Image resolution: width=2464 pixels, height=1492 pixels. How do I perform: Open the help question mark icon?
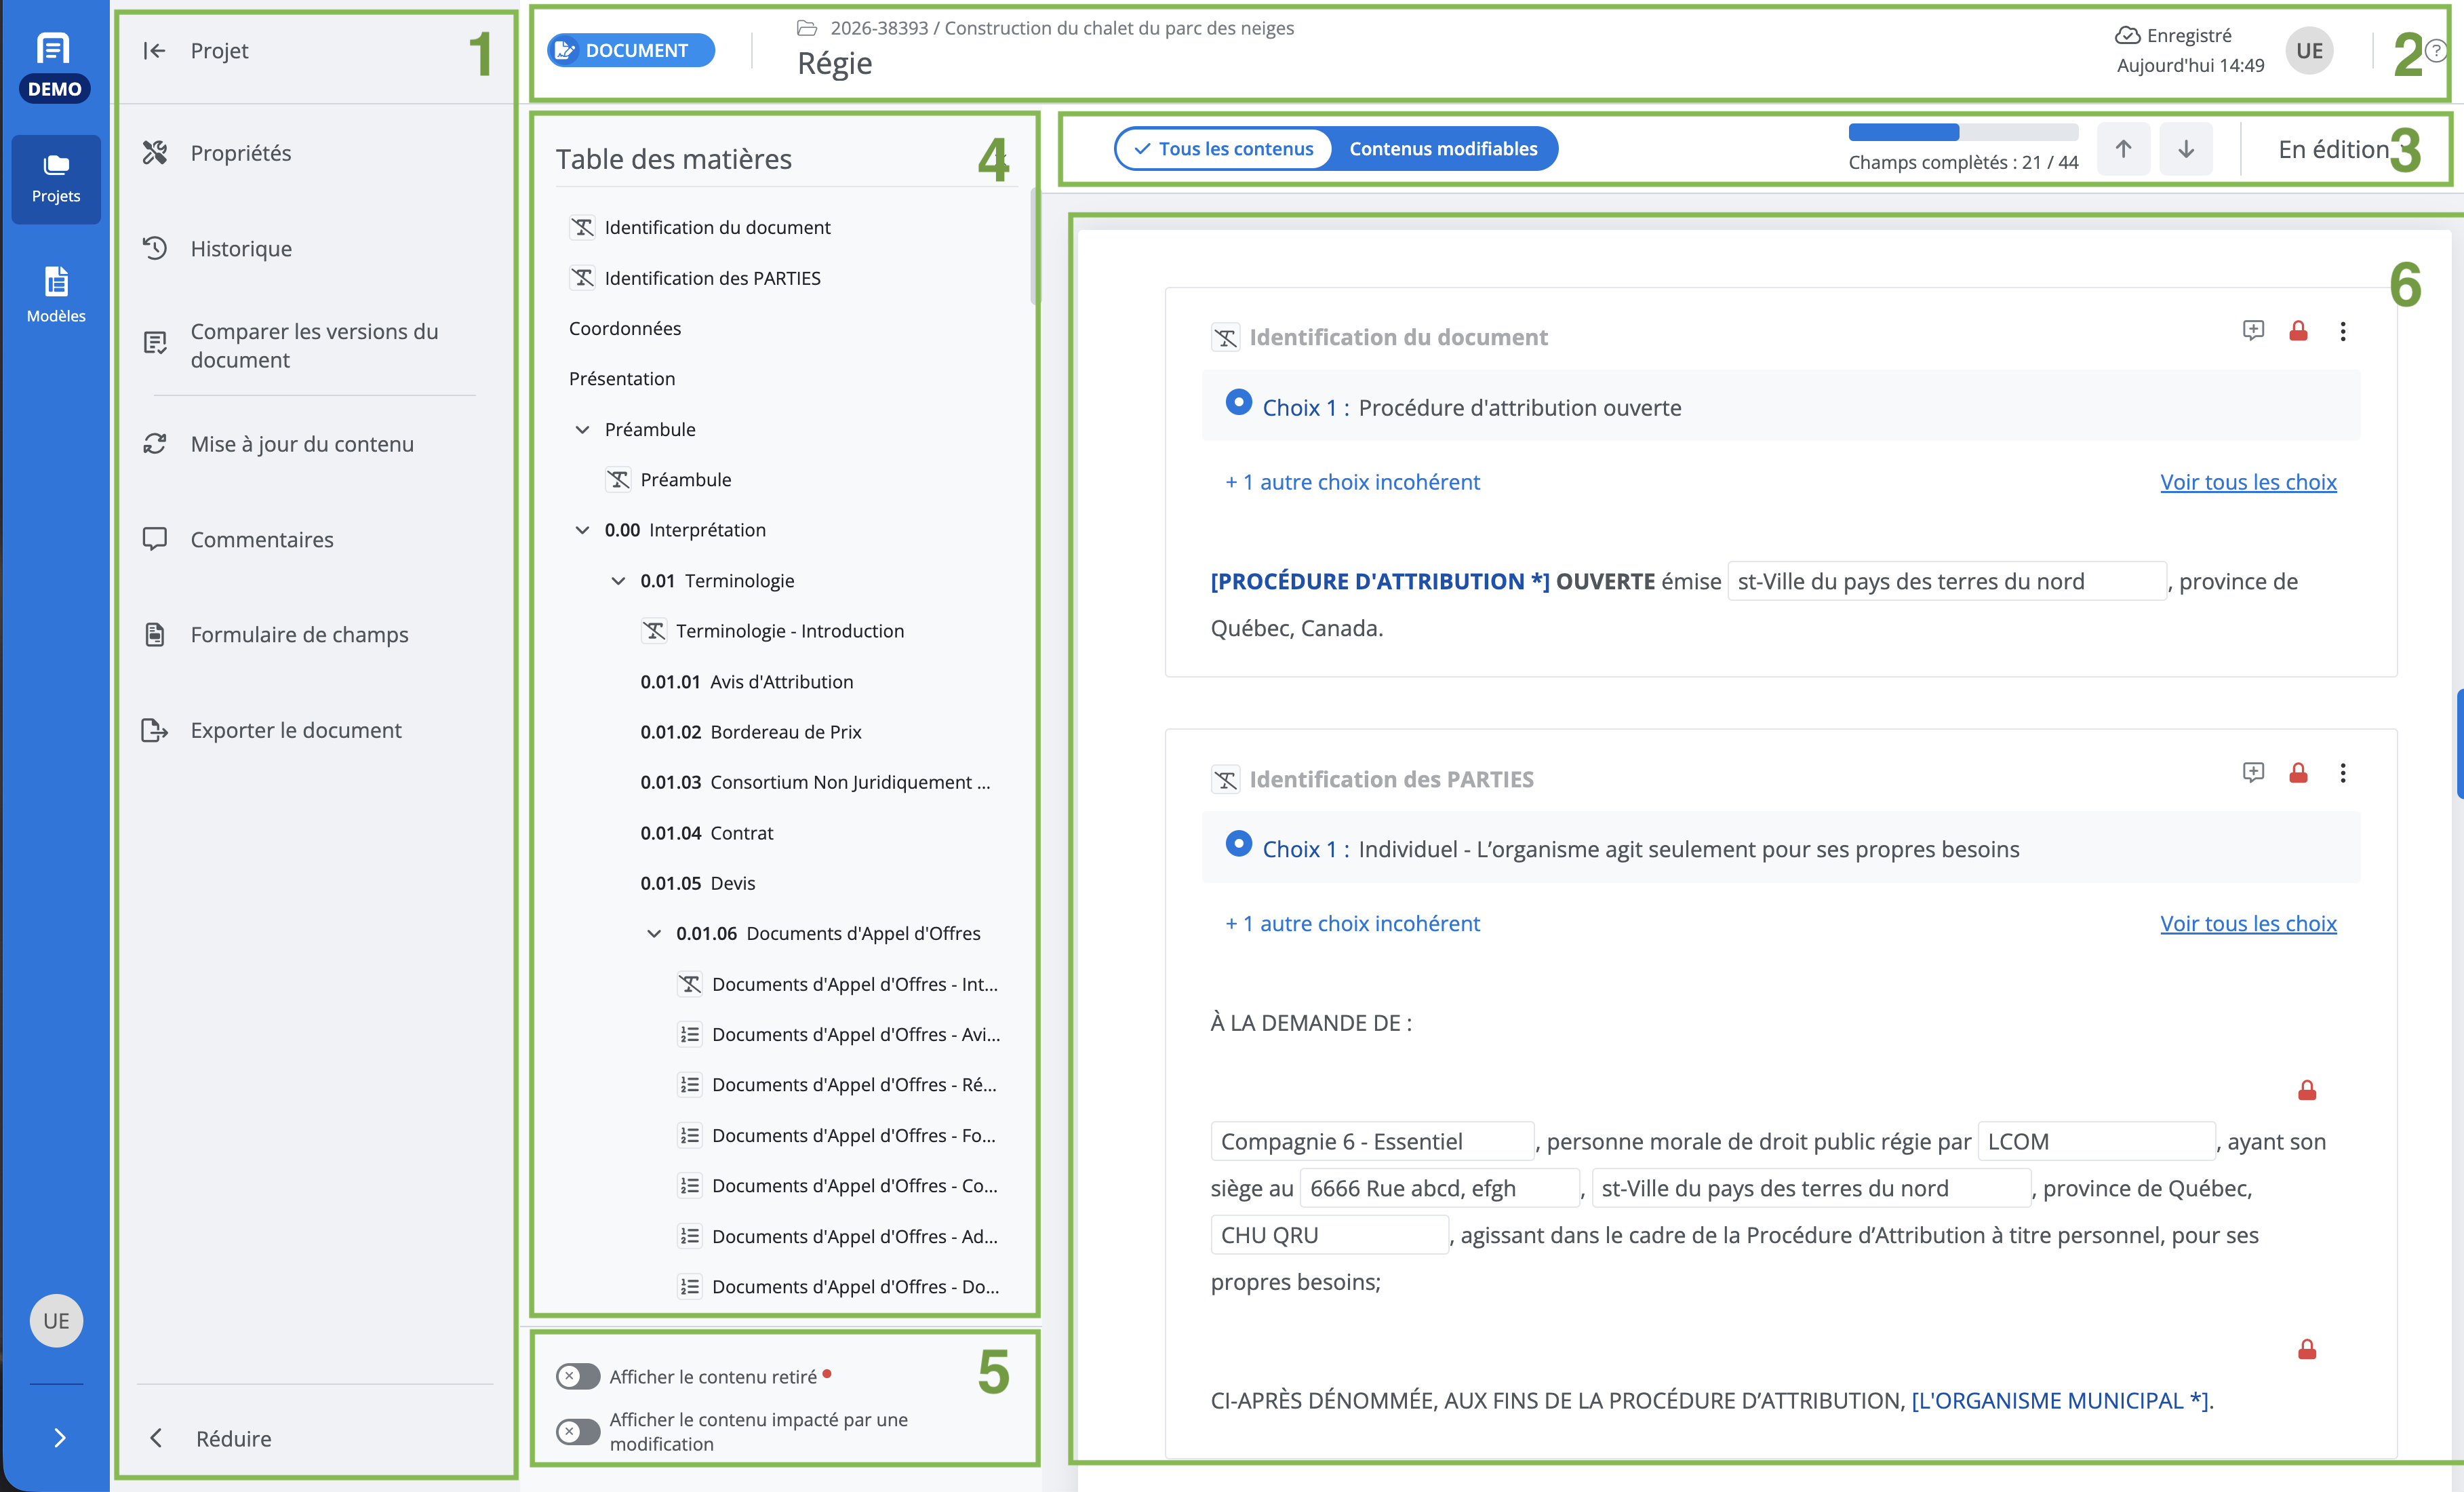pyautogui.click(x=2435, y=51)
